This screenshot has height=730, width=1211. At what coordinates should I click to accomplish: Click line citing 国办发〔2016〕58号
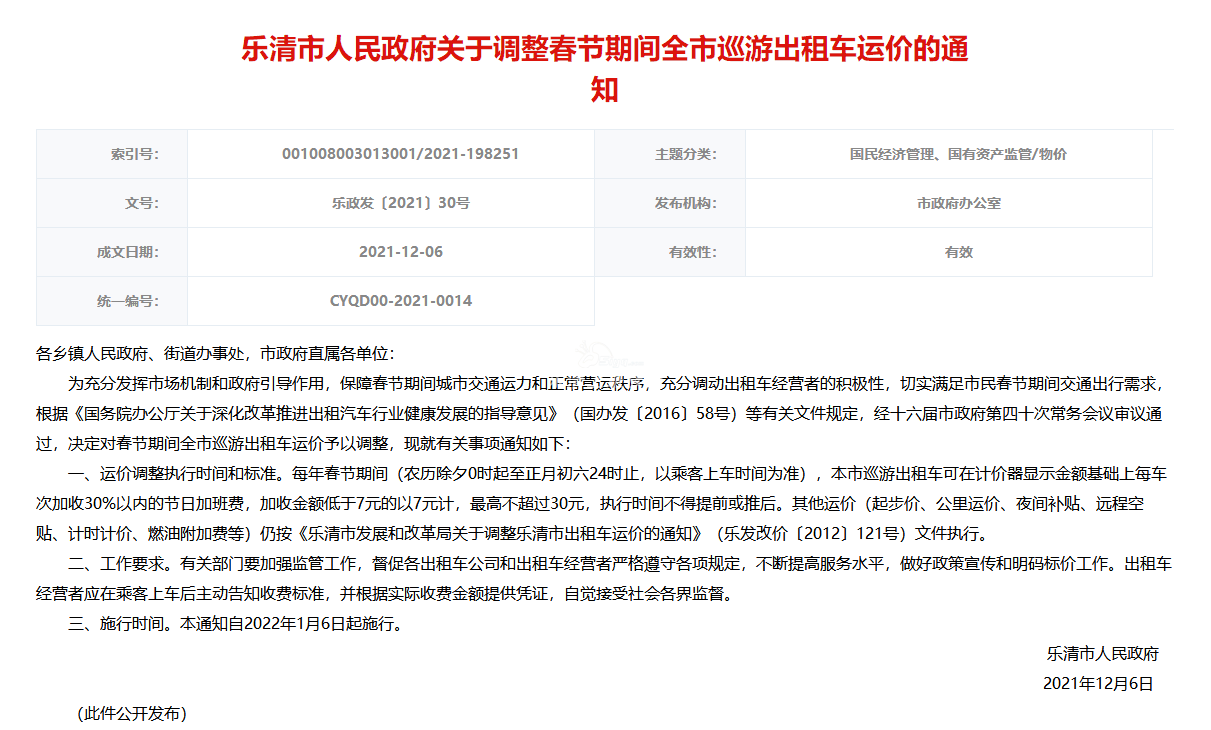click(x=599, y=413)
